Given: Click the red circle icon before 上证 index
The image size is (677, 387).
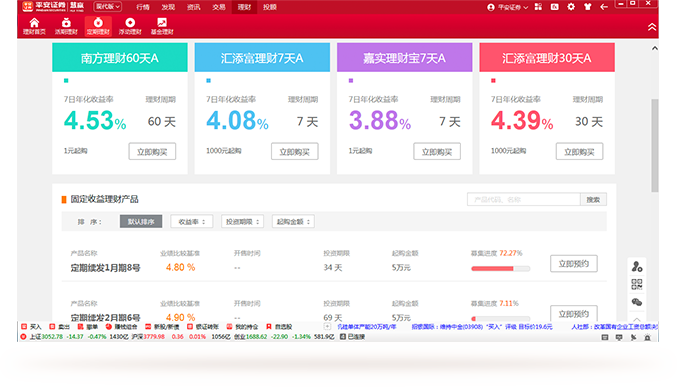Looking at the screenshot, I should pyautogui.click(x=23, y=336).
